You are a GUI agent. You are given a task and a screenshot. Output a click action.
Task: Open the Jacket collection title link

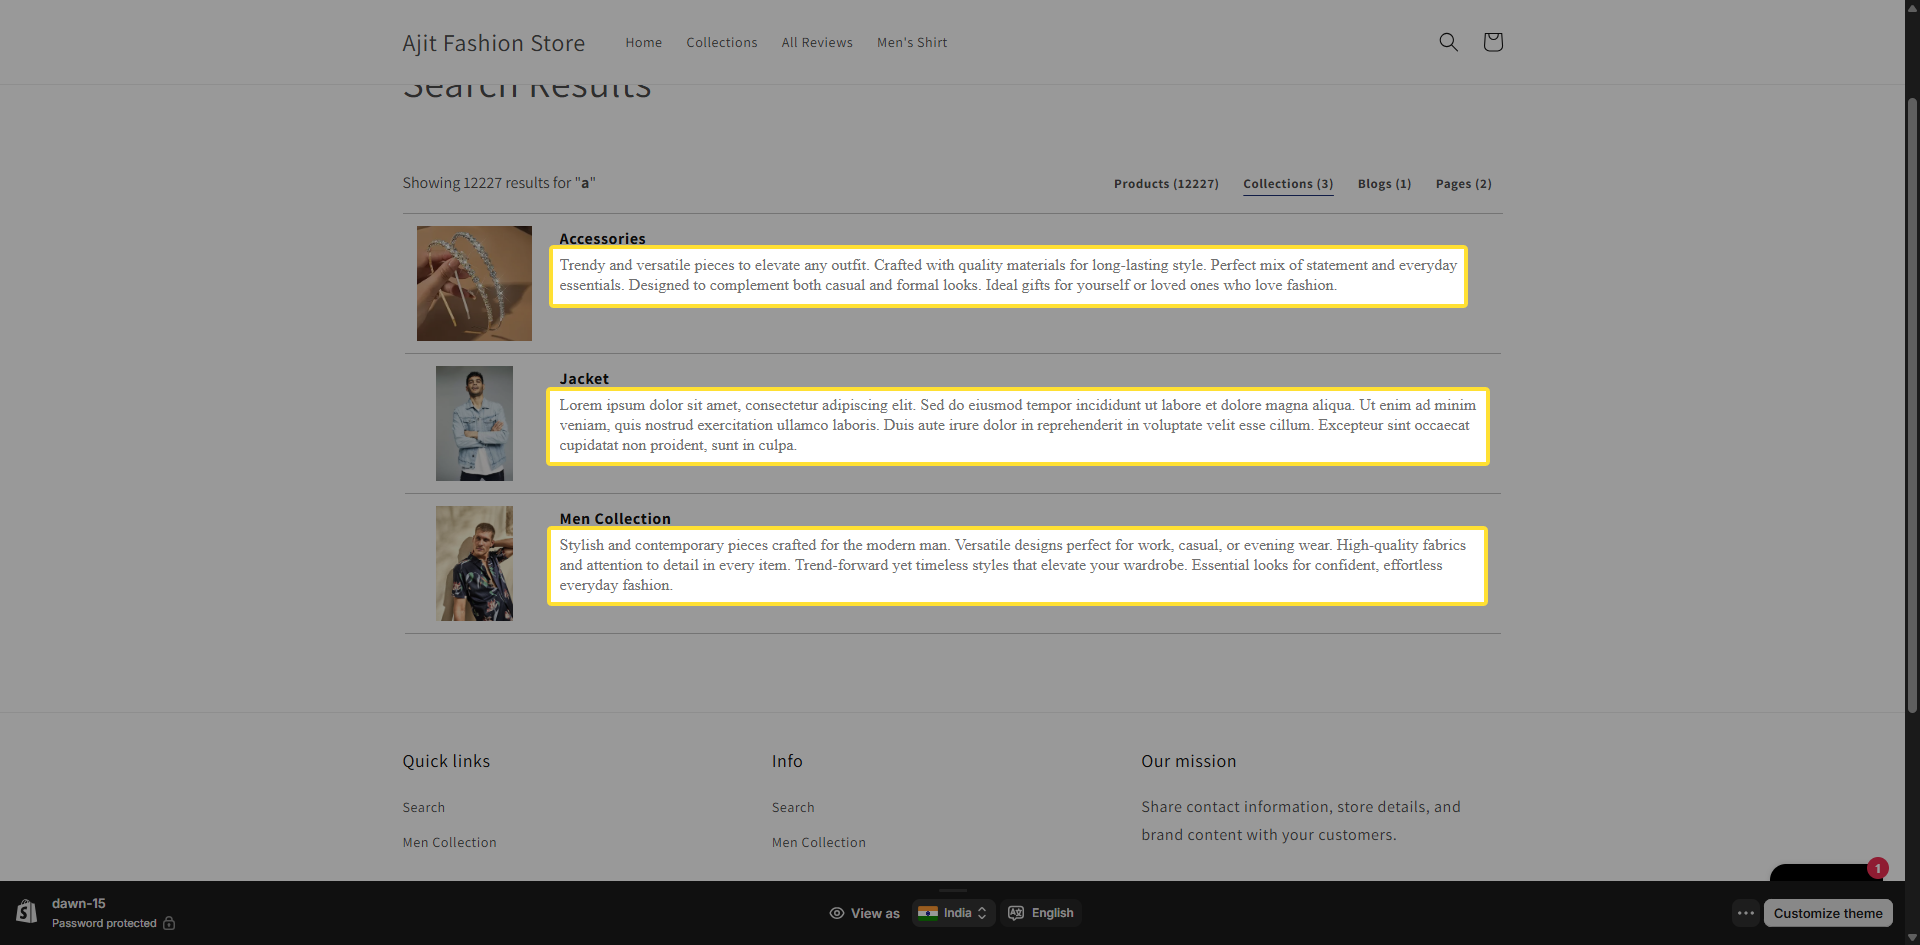584,379
